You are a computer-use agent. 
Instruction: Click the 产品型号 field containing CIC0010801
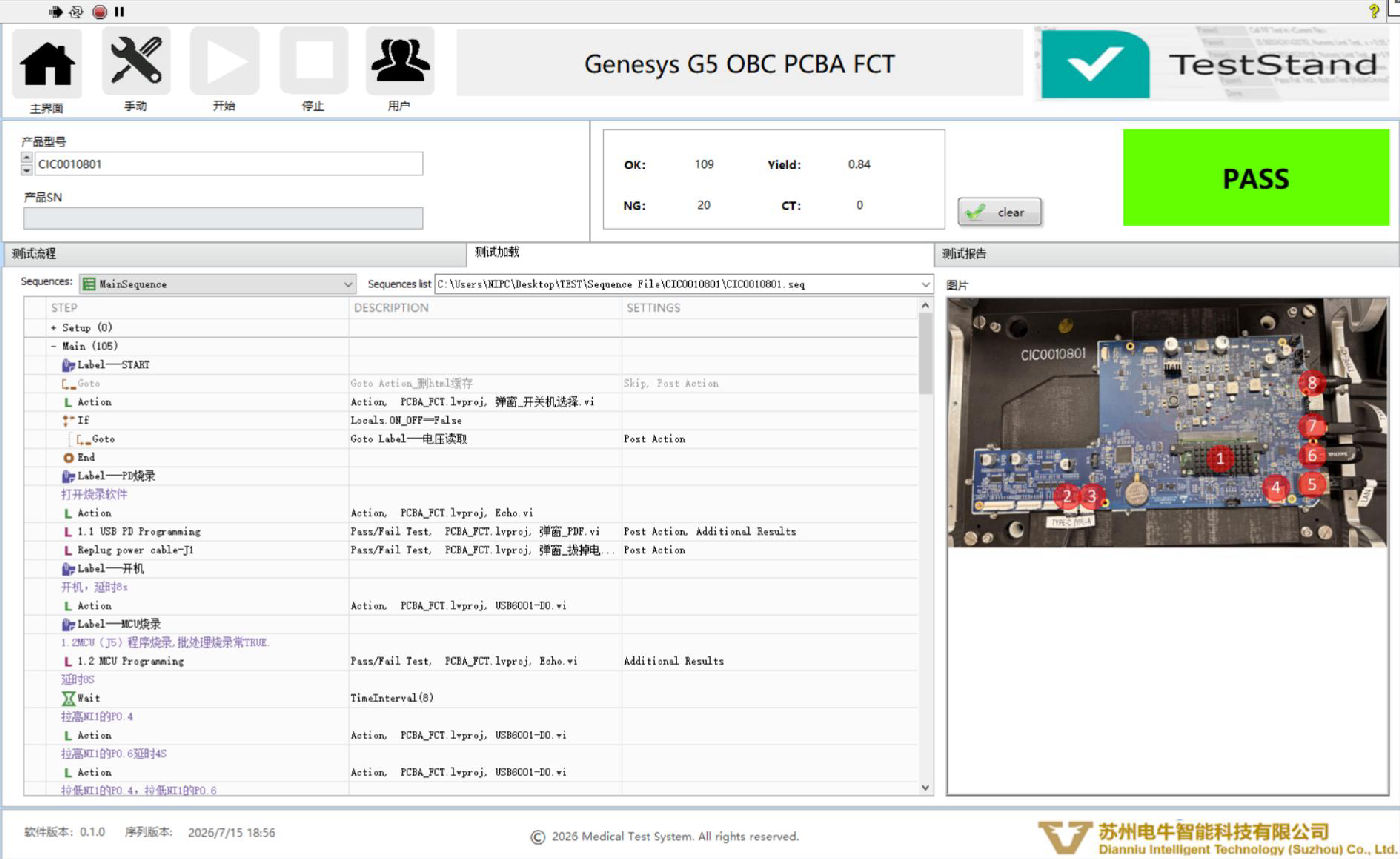coord(228,164)
